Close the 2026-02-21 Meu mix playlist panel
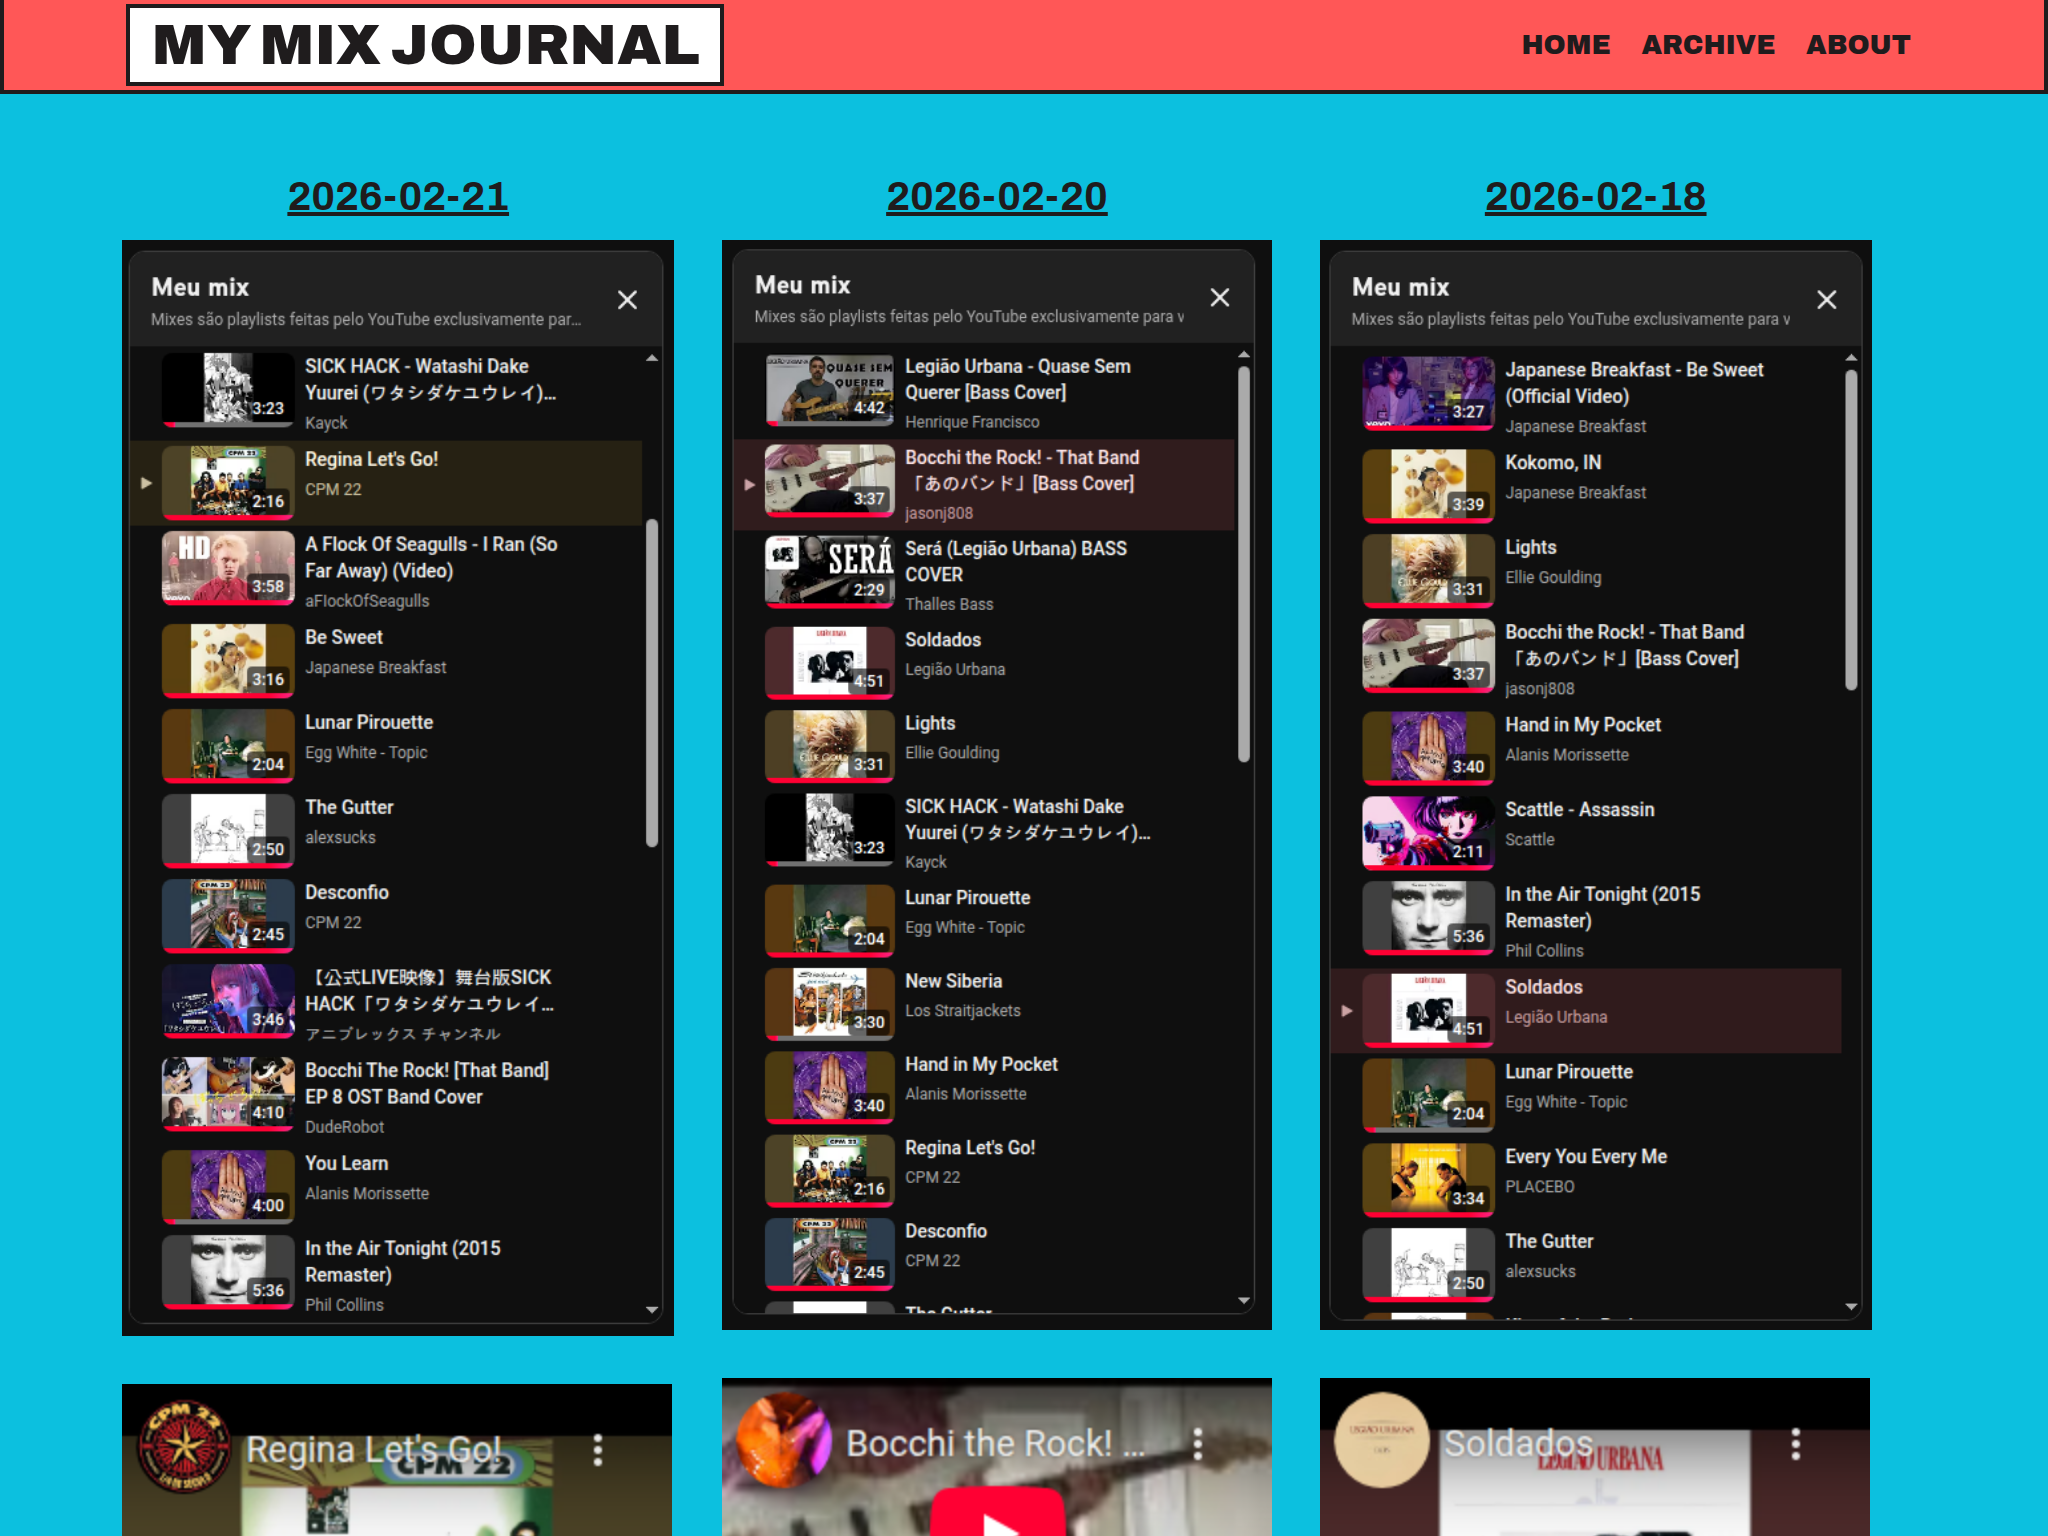Screen dimensions: 2048x1536 [628, 299]
